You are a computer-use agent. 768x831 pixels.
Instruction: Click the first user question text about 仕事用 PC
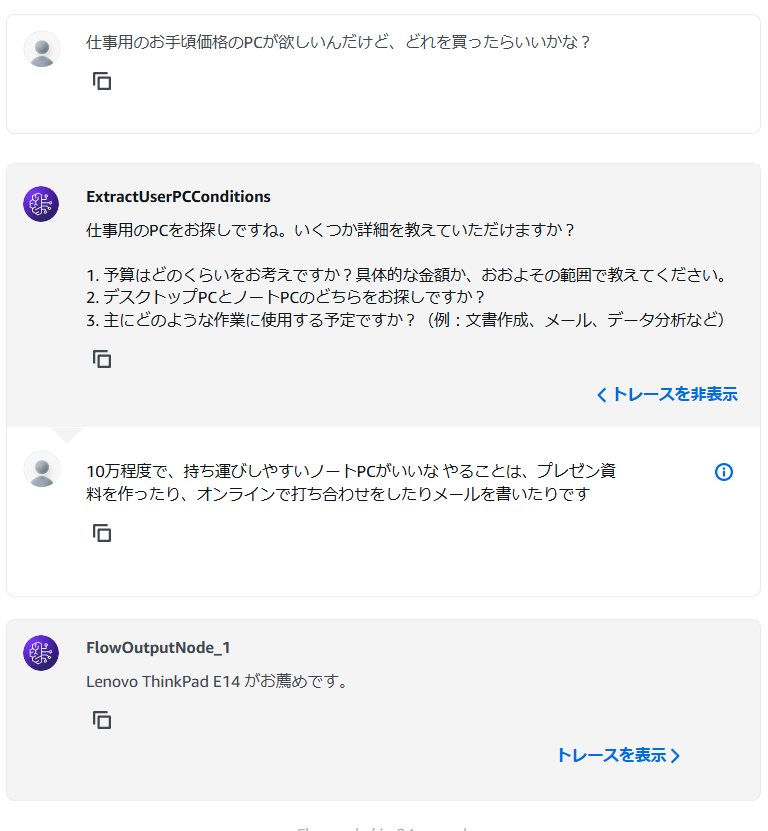[x=338, y=43]
